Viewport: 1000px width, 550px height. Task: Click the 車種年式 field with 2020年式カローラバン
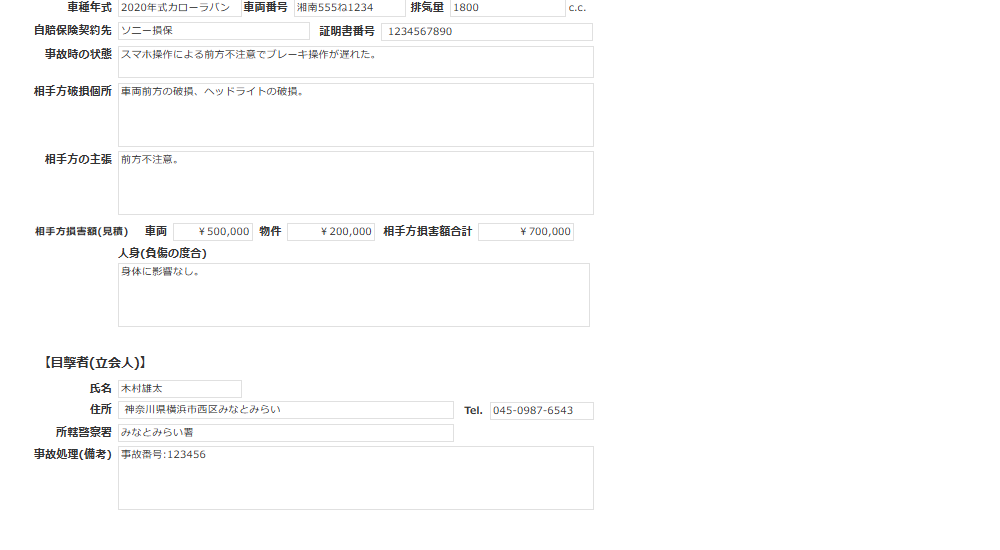click(179, 8)
